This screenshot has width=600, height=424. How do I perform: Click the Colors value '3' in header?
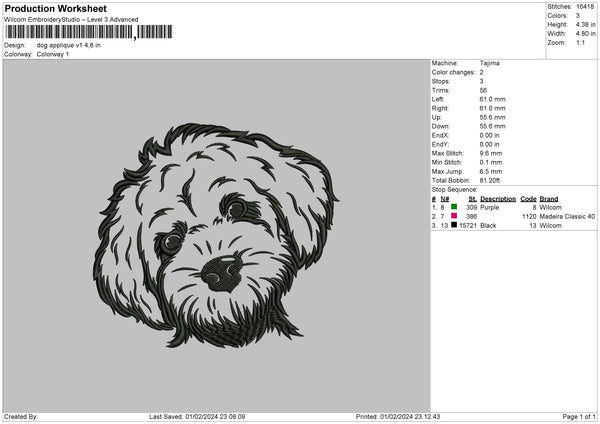[x=578, y=16]
